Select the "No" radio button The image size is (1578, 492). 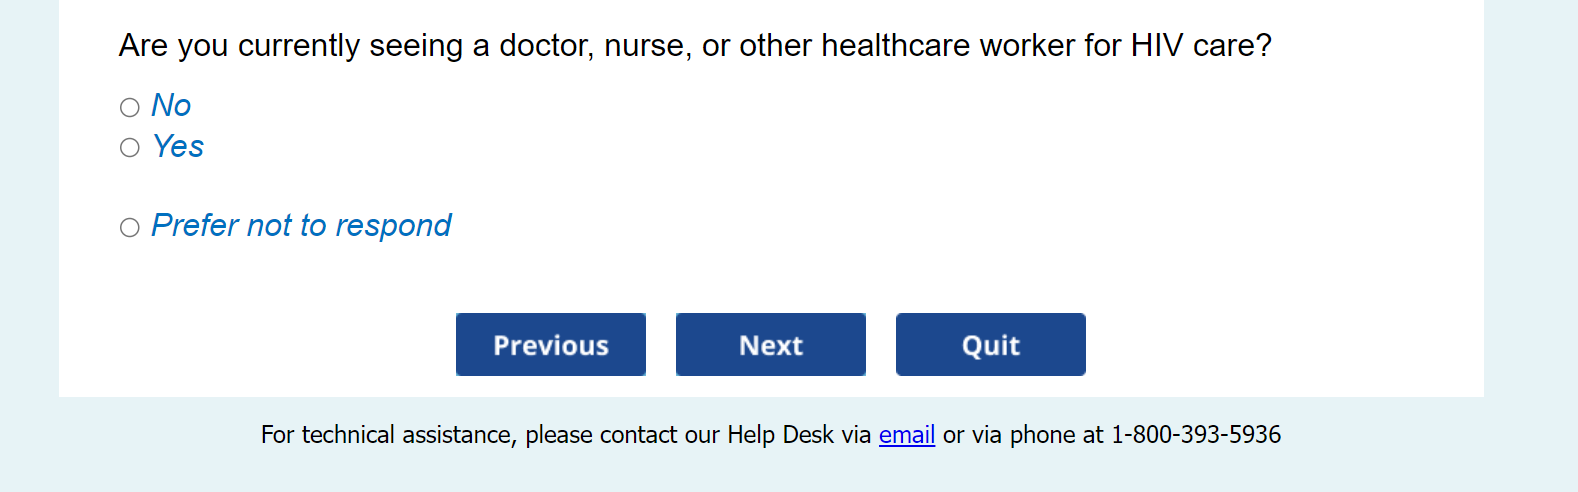click(x=130, y=107)
